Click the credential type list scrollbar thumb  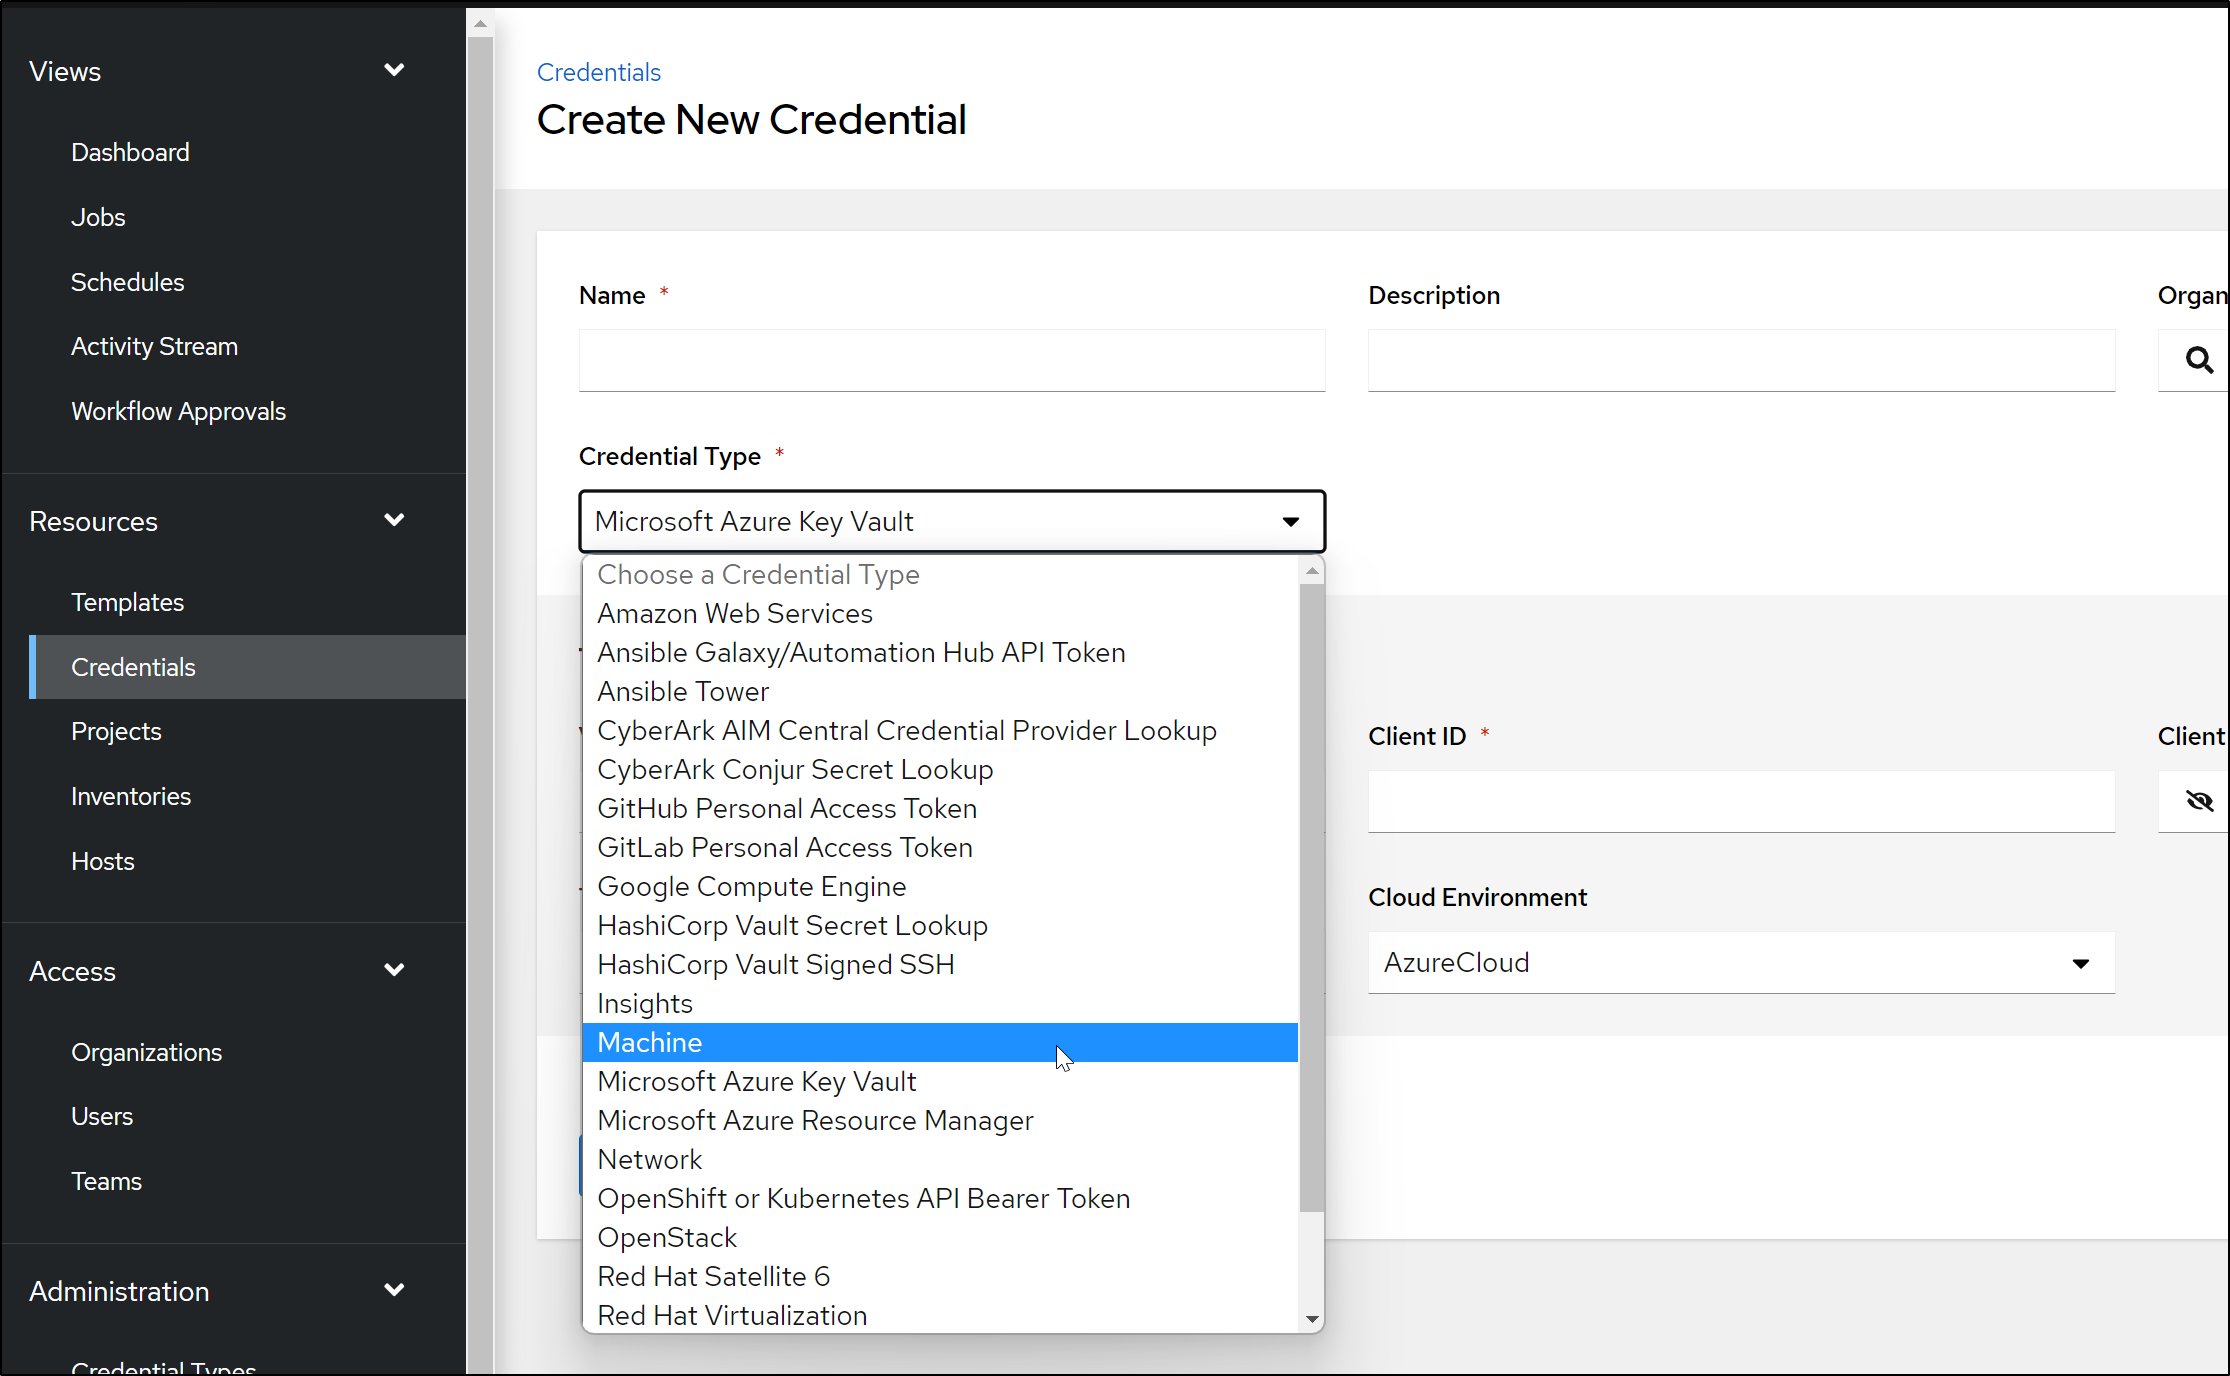pos(1312,897)
